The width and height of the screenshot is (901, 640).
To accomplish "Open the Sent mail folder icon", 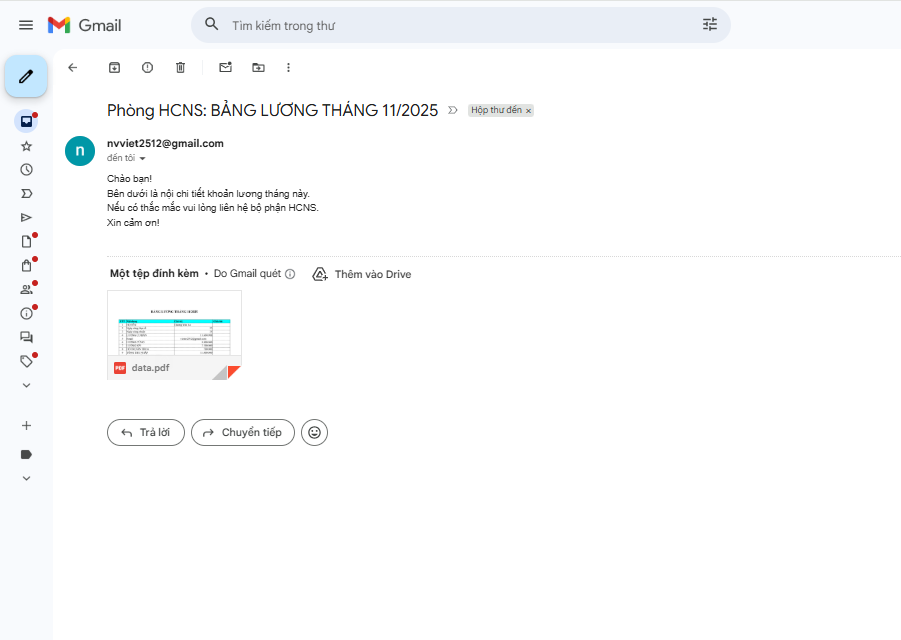I will (26, 217).
